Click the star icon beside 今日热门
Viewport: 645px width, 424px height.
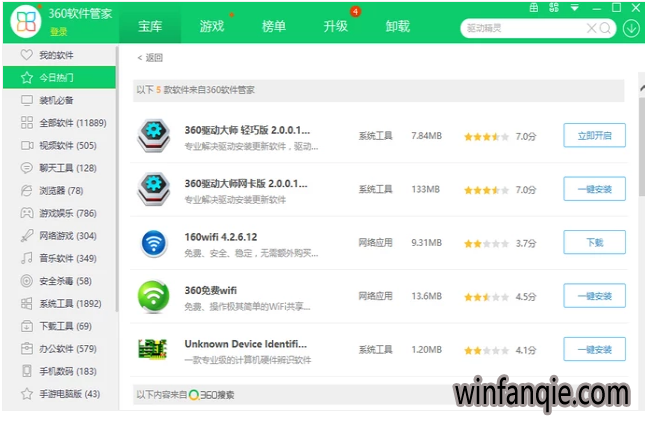coord(27,77)
